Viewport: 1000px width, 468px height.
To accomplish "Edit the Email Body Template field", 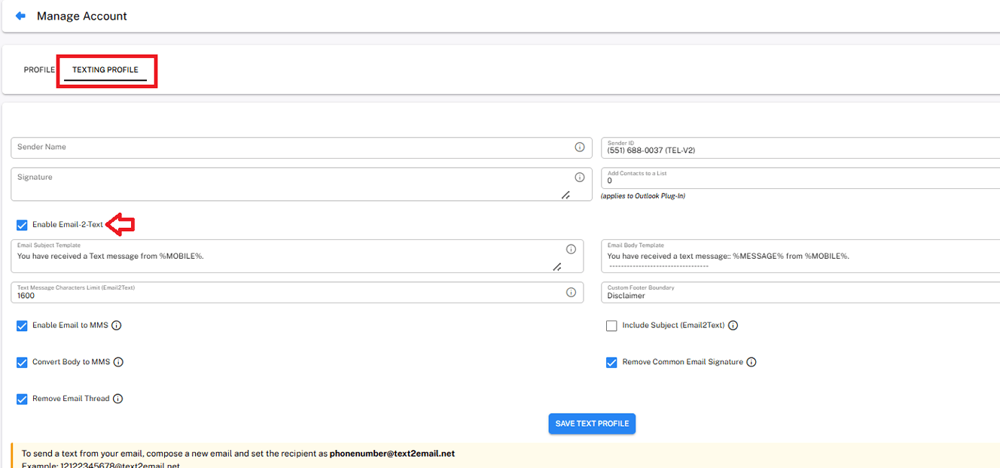I will coord(800,256).
